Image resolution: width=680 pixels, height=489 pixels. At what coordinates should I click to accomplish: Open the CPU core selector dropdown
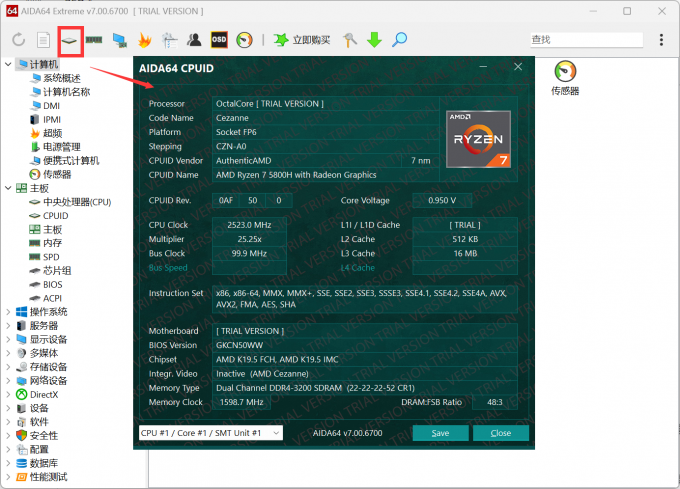[x=210, y=433]
